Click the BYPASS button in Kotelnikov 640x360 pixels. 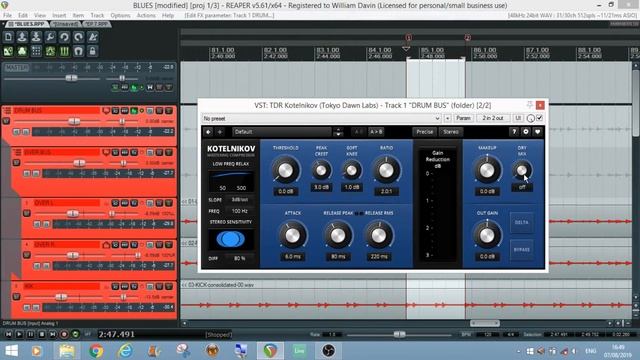521,249
